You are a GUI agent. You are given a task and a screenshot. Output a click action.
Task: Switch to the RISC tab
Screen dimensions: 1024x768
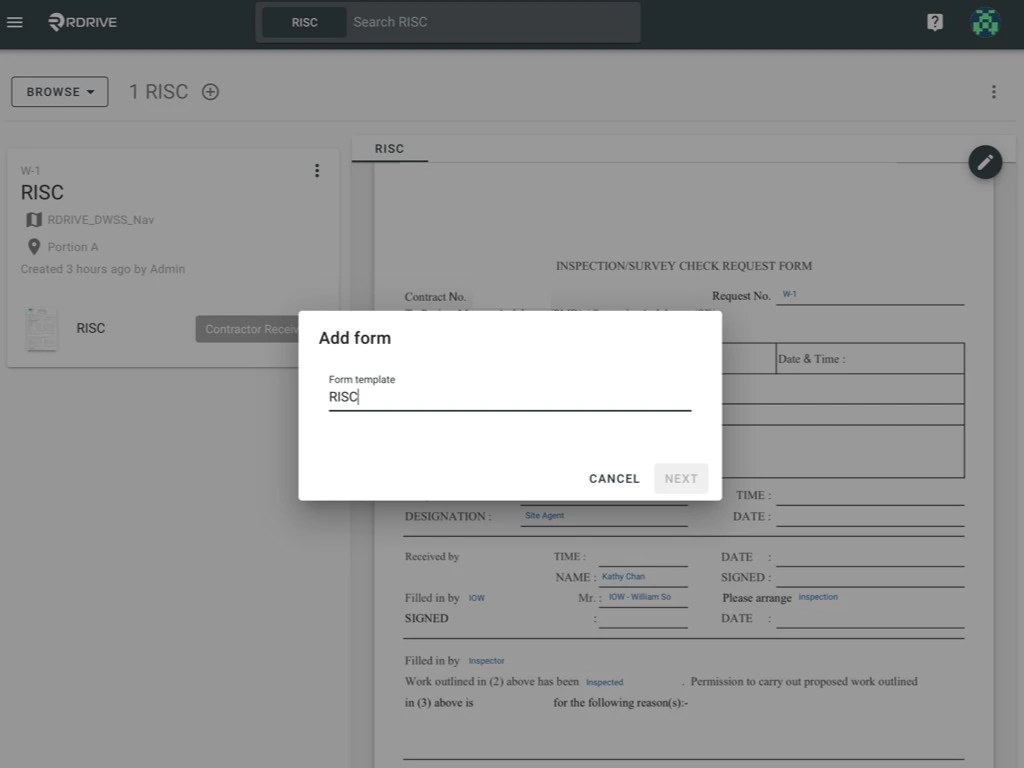pos(389,148)
